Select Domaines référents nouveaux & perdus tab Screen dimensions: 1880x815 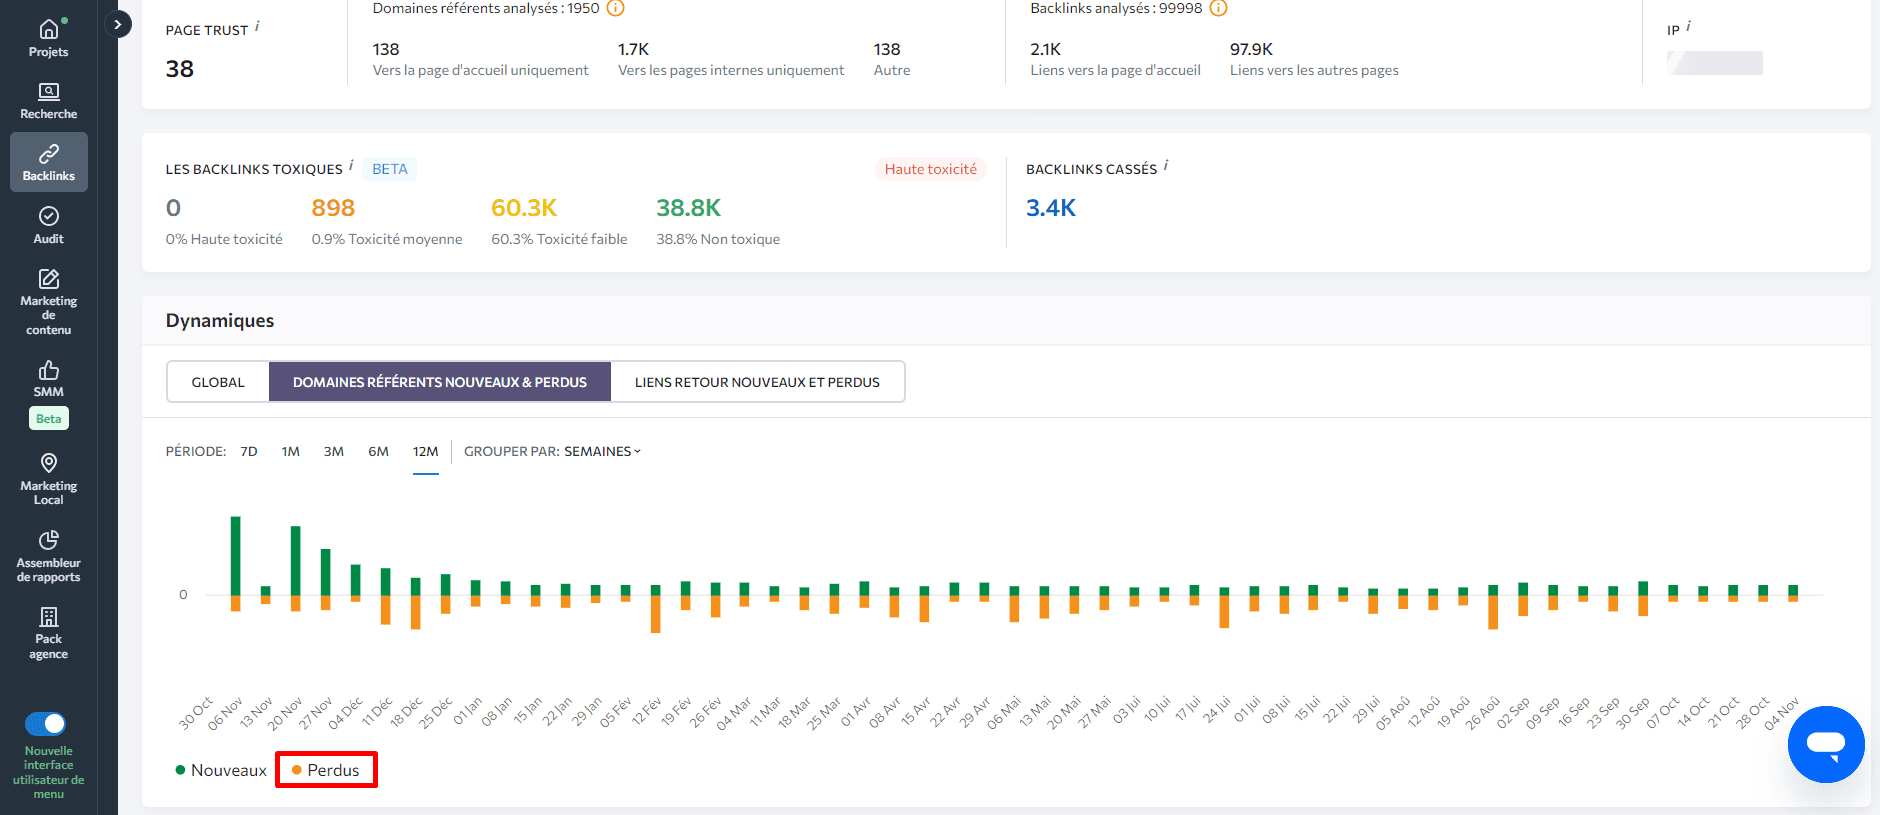pyautogui.click(x=440, y=382)
